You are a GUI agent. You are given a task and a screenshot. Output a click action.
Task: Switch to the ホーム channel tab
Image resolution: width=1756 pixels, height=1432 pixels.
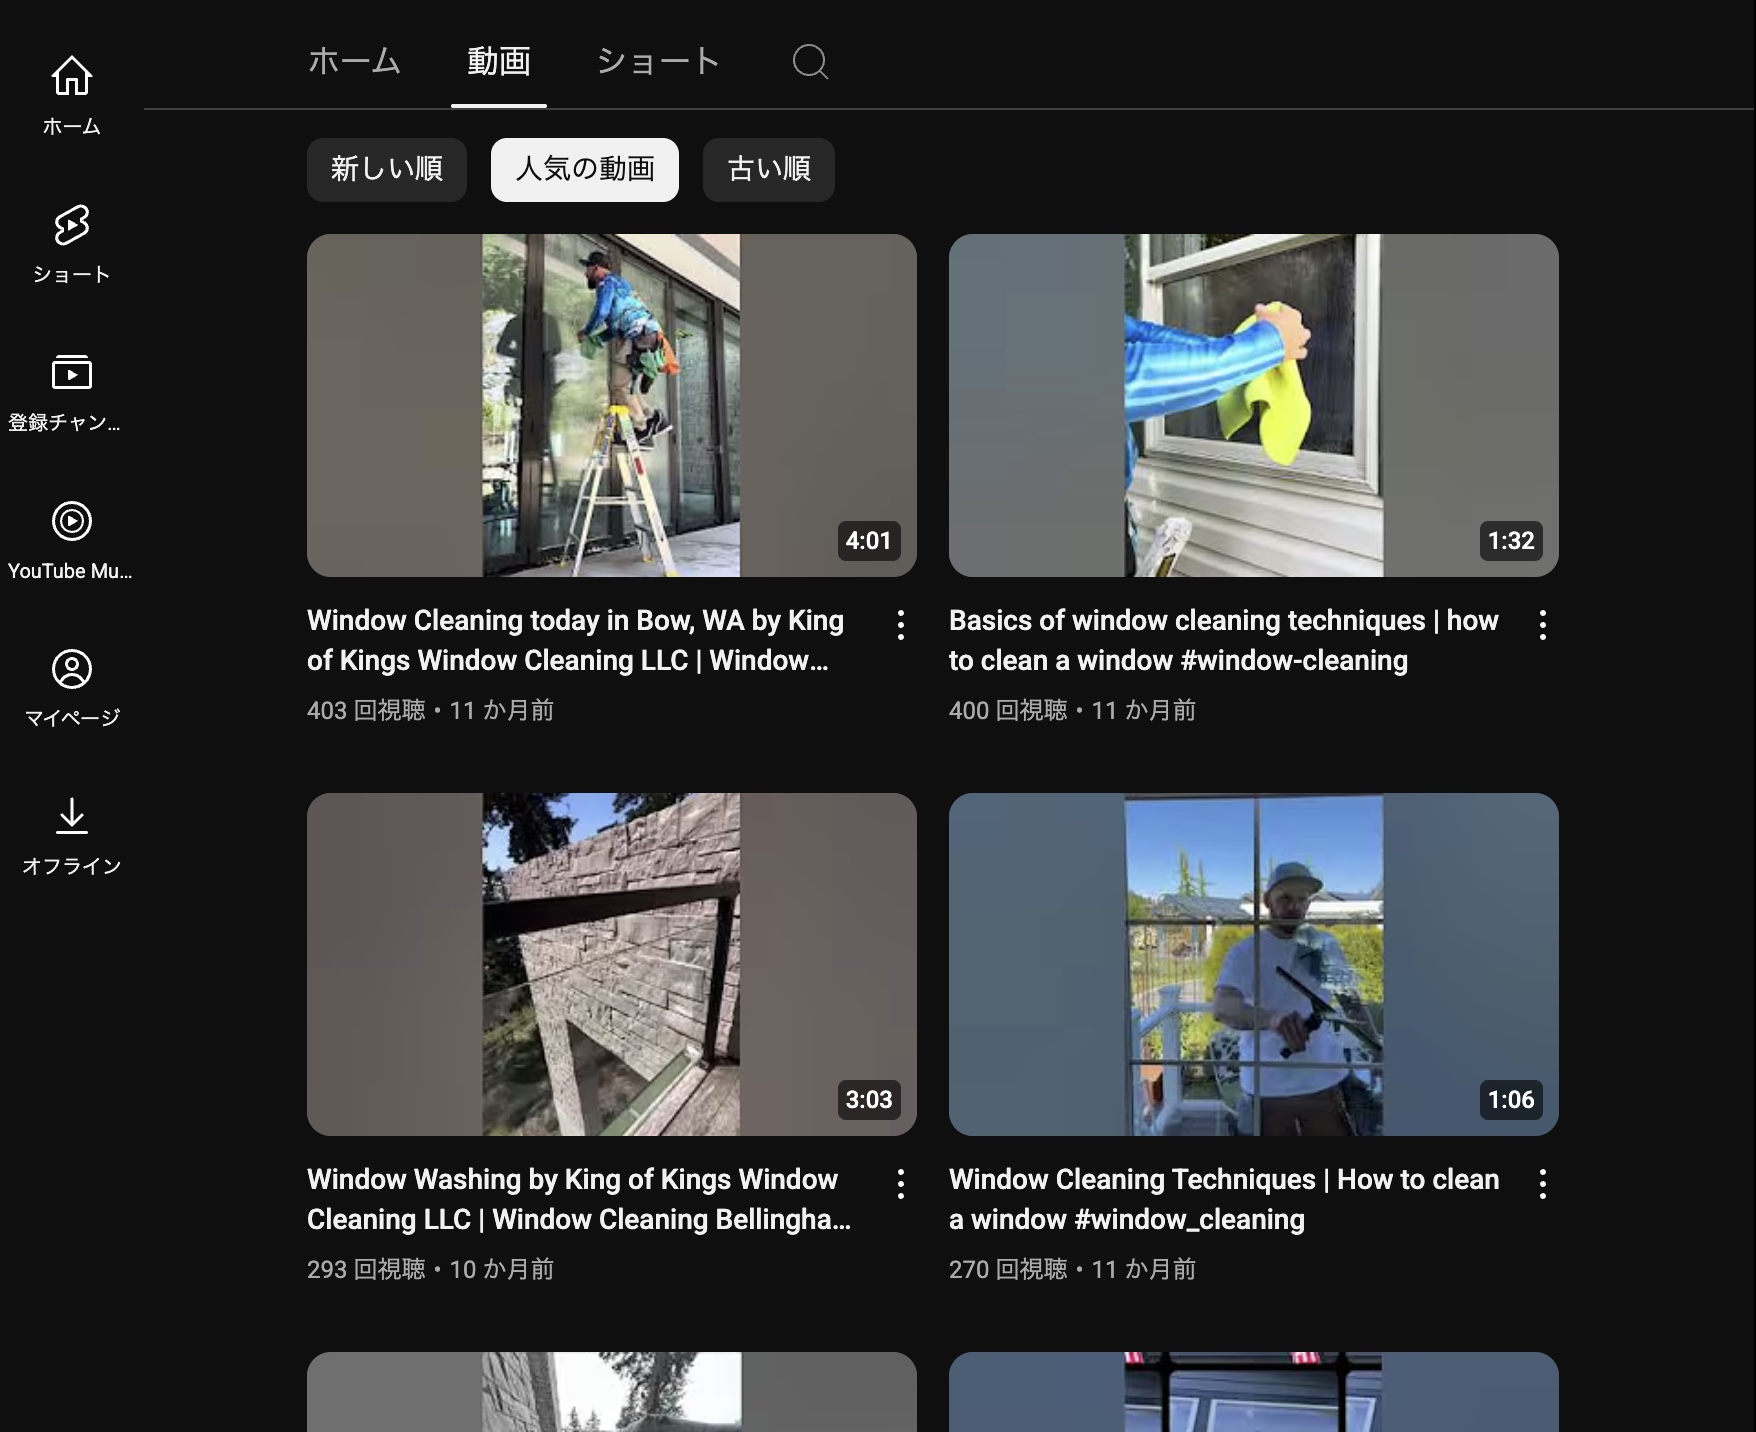click(x=354, y=62)
